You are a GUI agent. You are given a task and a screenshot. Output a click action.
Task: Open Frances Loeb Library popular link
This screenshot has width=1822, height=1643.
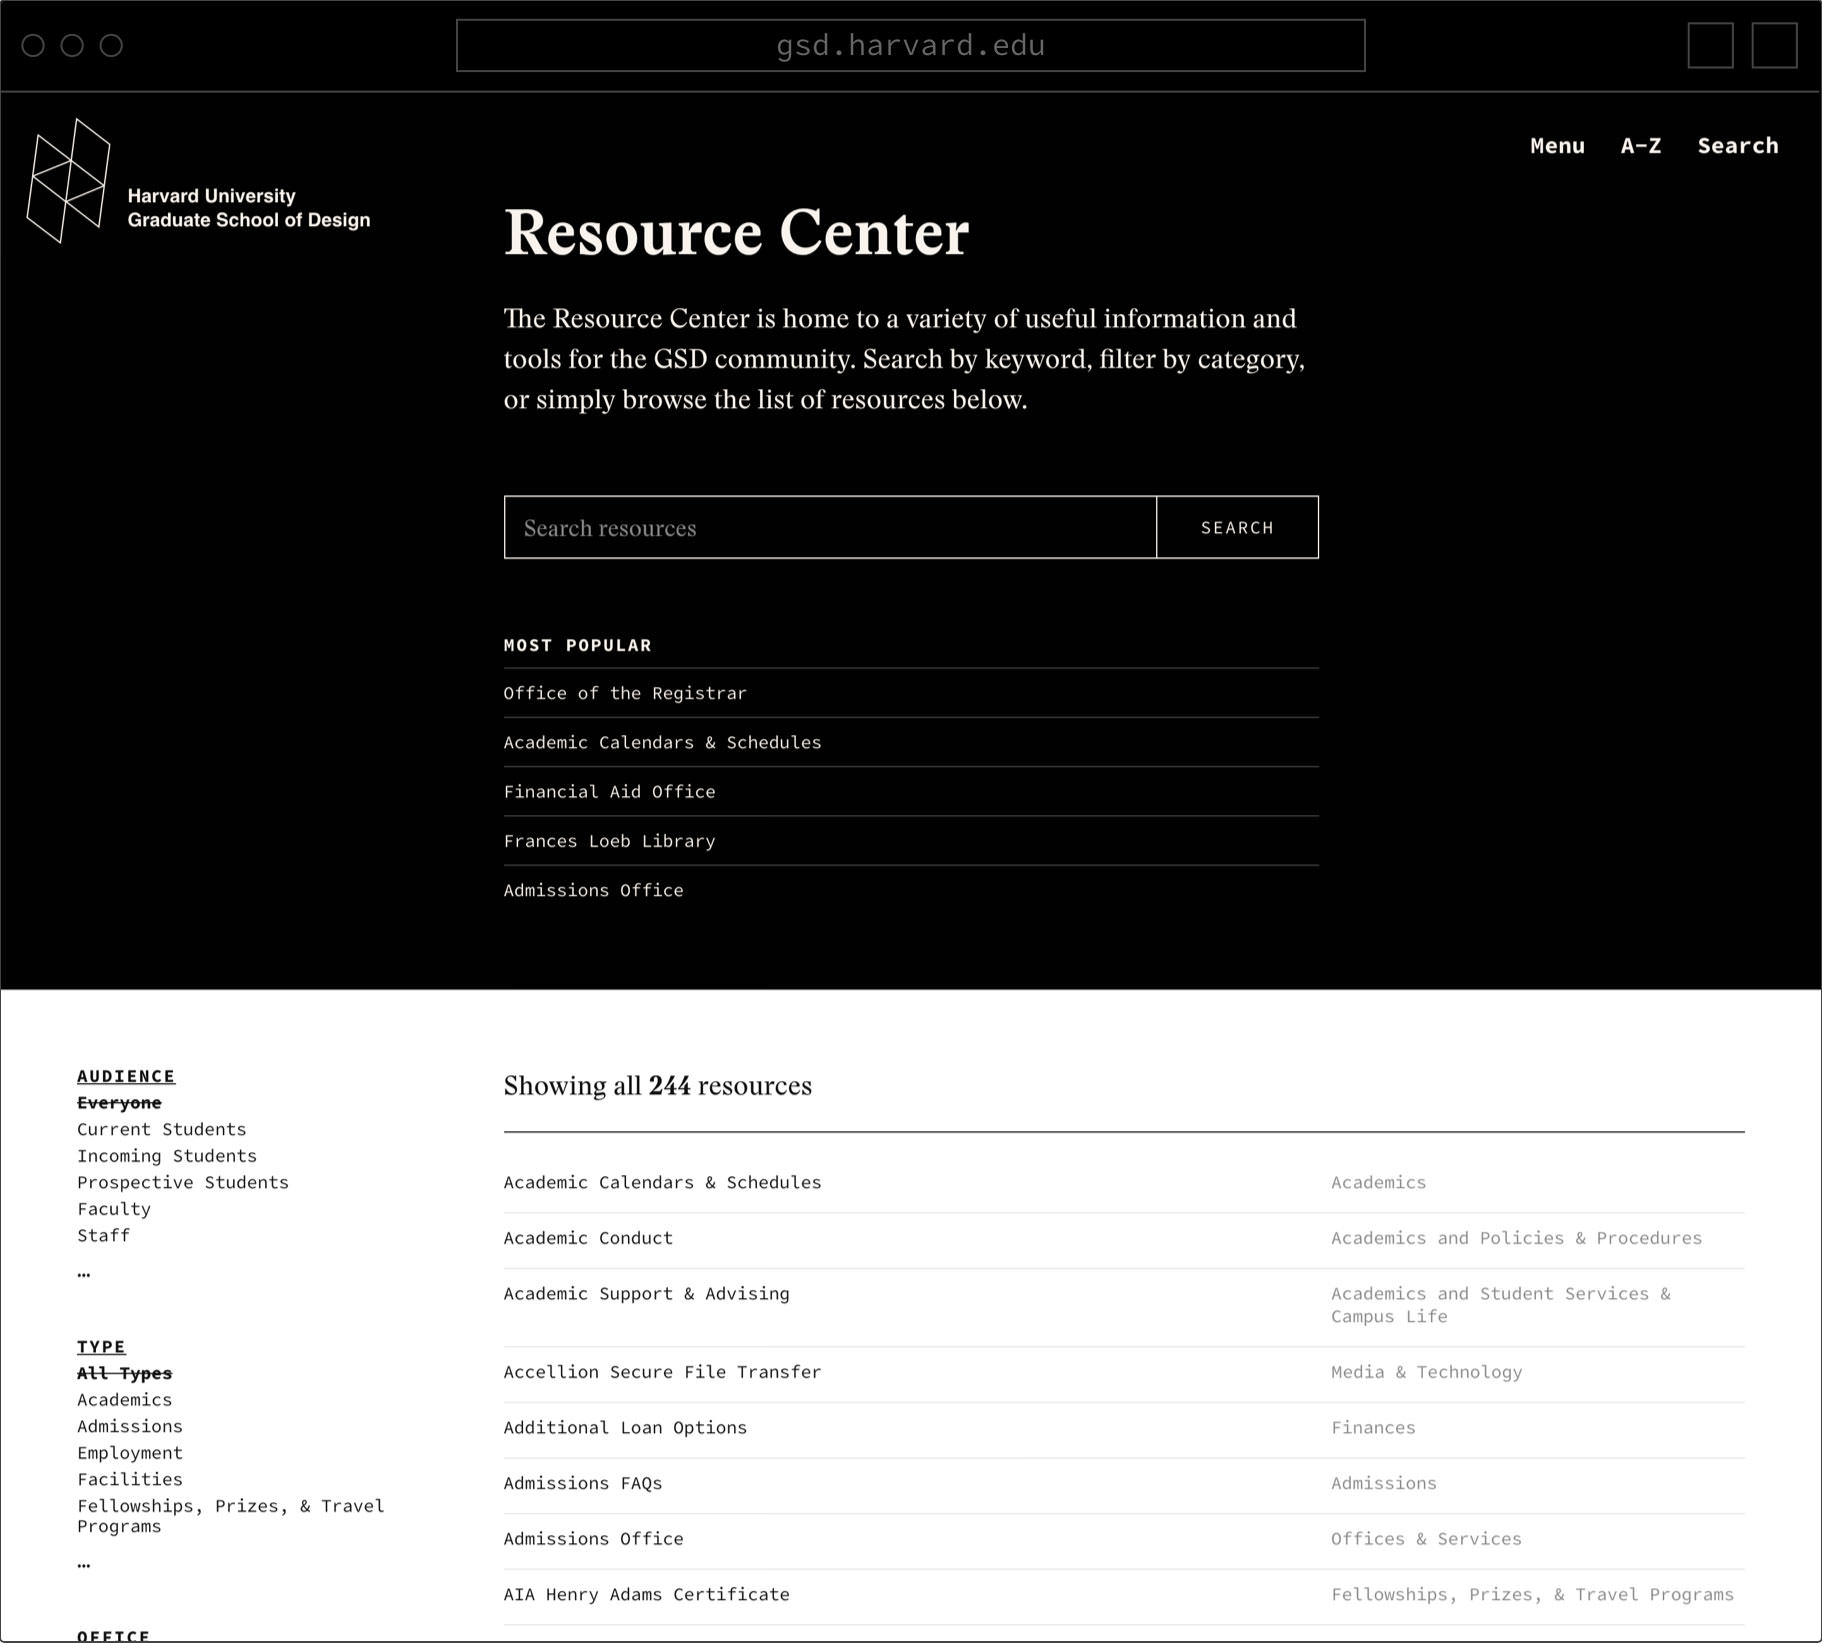point(609,841)
